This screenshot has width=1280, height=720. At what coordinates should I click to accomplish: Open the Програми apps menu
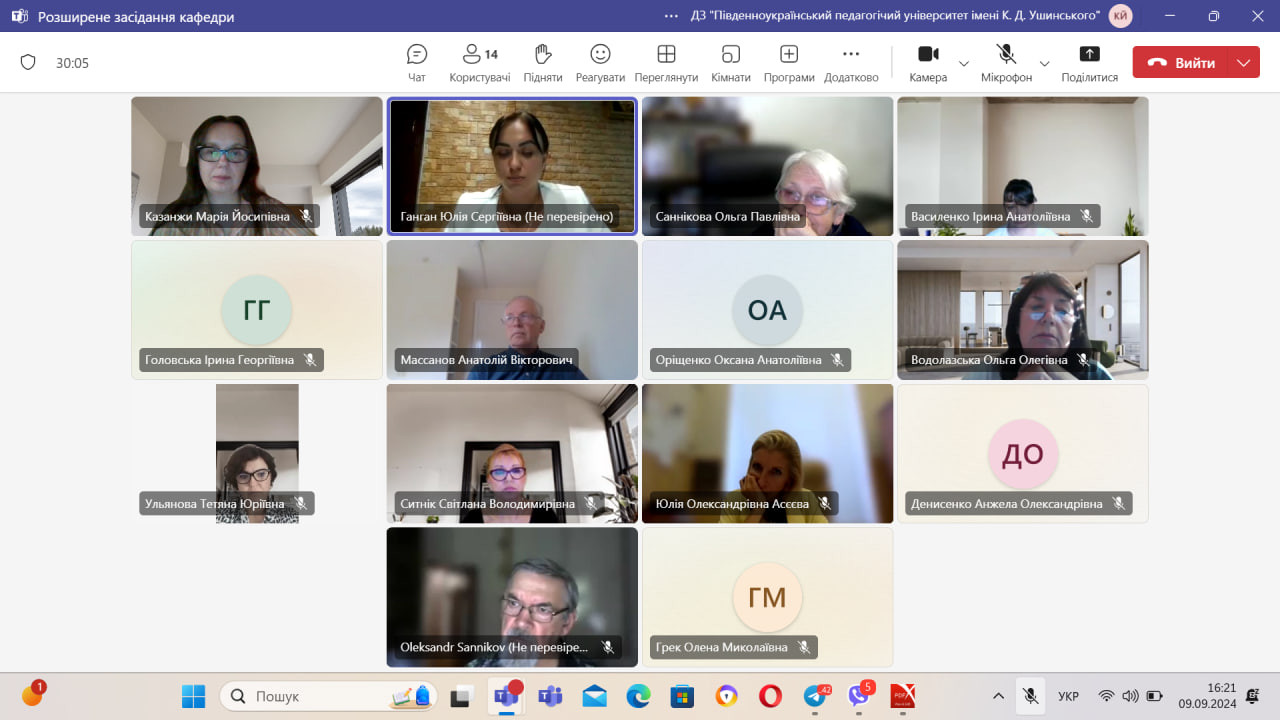pos(789,63)
